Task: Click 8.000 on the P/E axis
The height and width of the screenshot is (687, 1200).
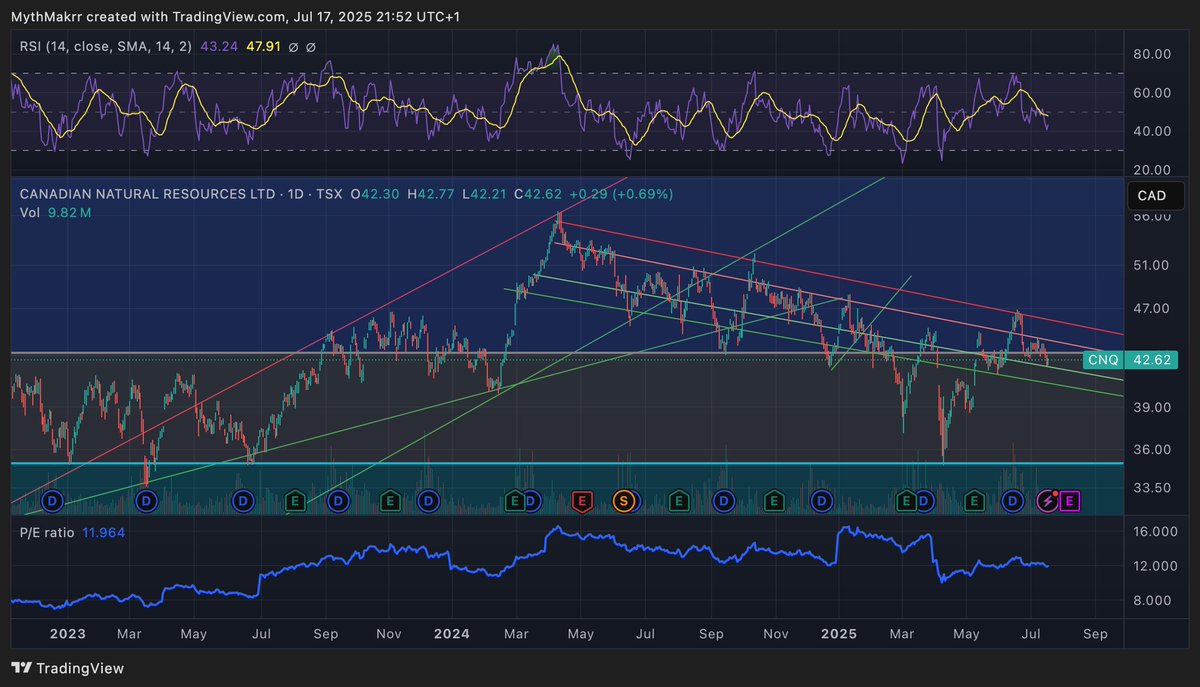Action: [1150, 600]
